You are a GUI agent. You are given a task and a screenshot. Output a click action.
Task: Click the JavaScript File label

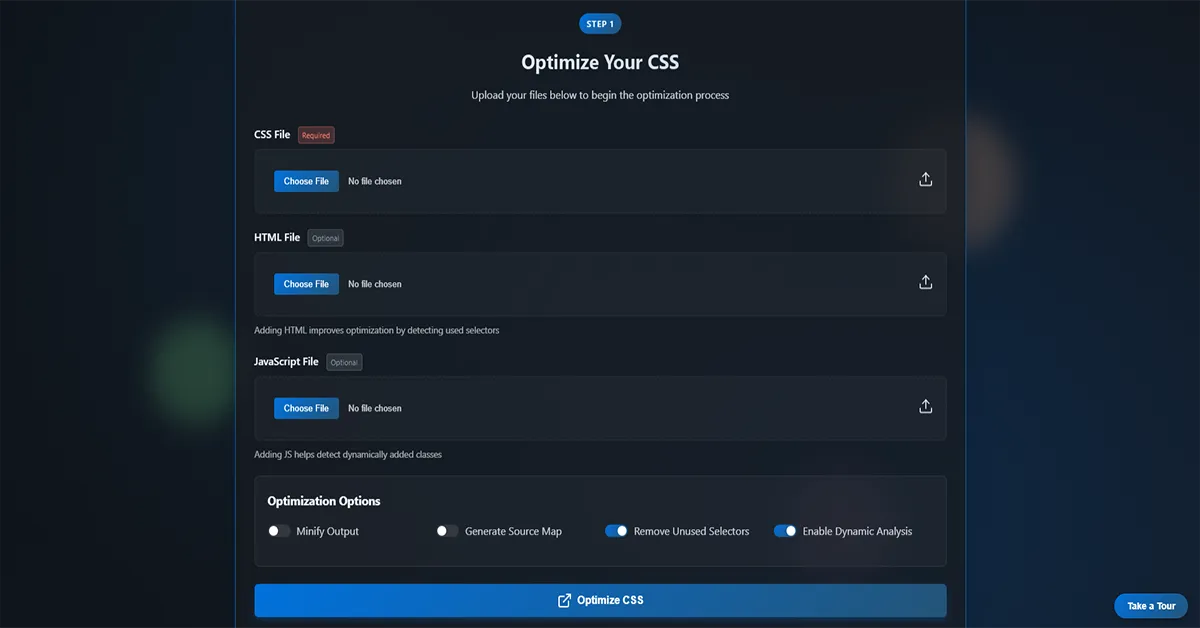click(x=286, y=361)
